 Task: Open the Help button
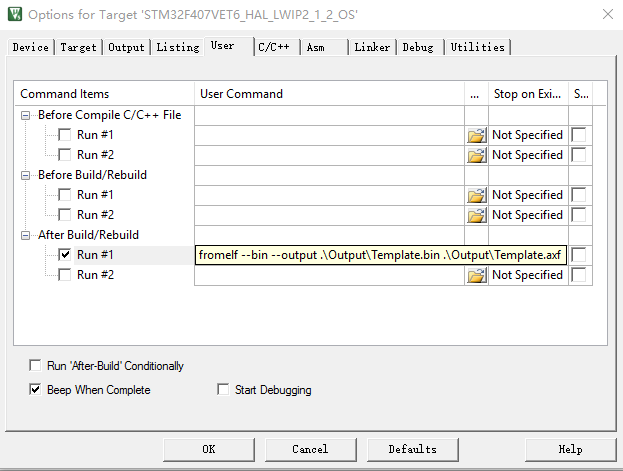point(571,450)
